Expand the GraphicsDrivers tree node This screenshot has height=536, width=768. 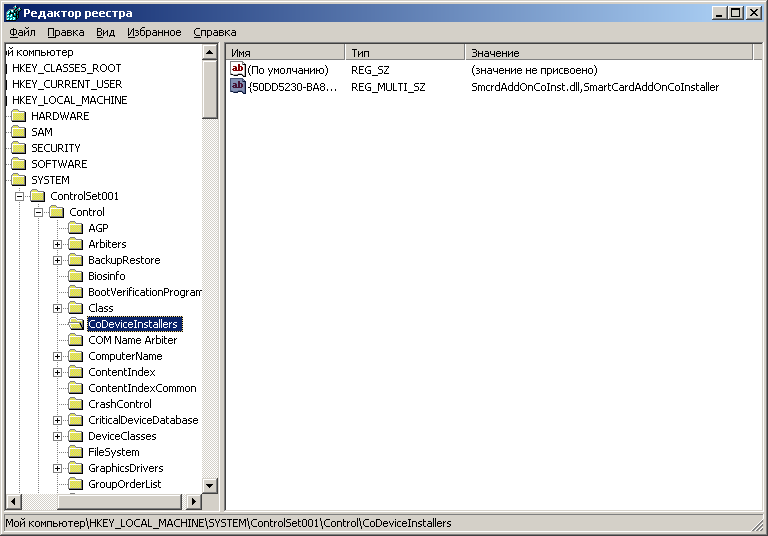point(57,468)
